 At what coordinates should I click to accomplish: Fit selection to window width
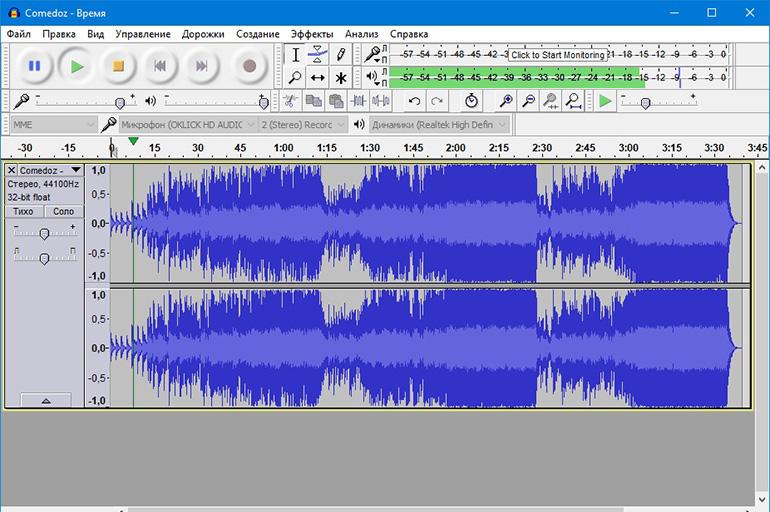(x=550, y=101)
